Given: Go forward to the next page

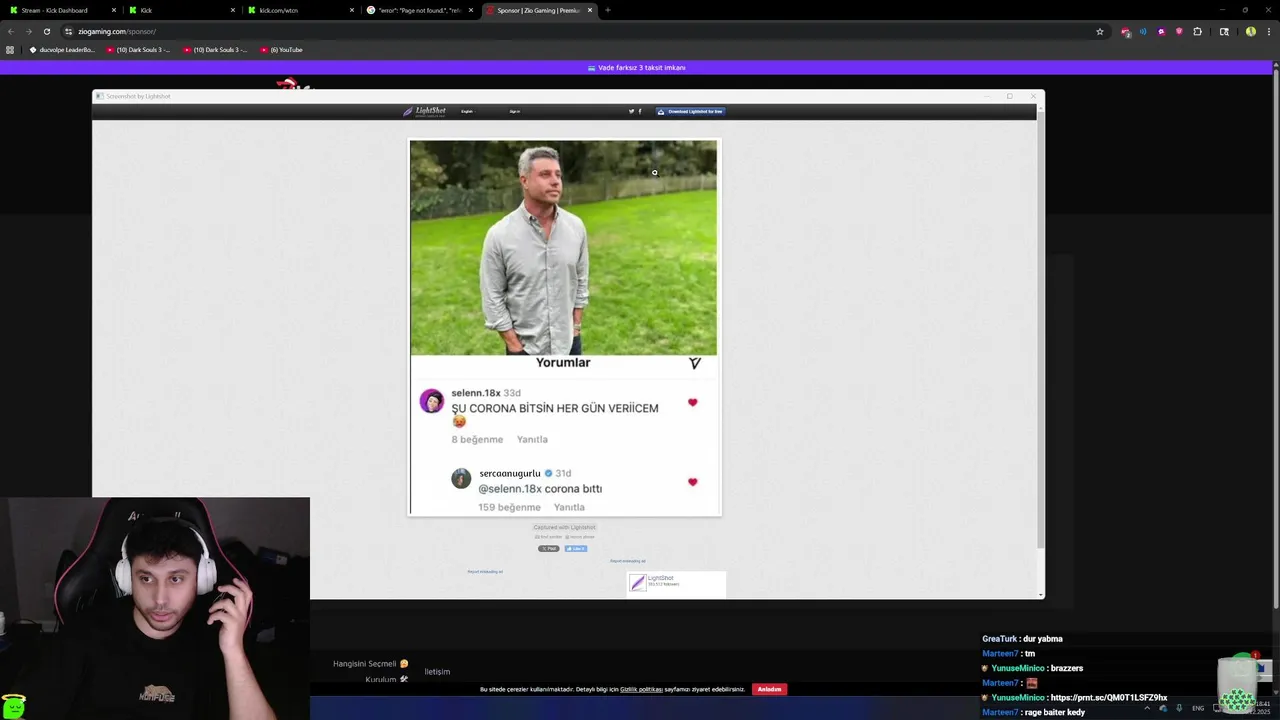Looking at the screenshot, I should coord(28,31).
